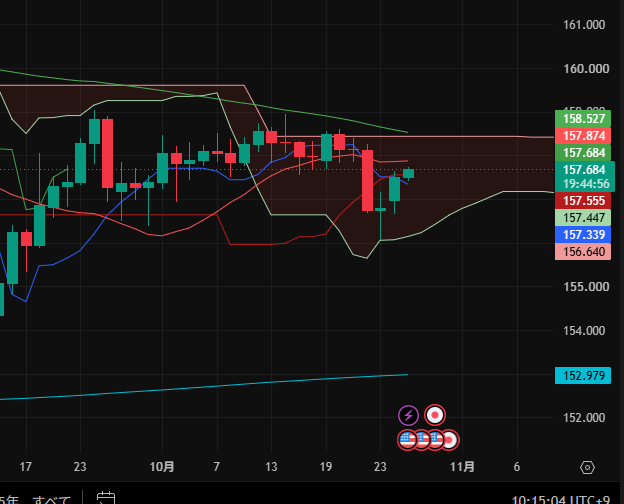Click the 13 date label on time axis

[271, 467]
